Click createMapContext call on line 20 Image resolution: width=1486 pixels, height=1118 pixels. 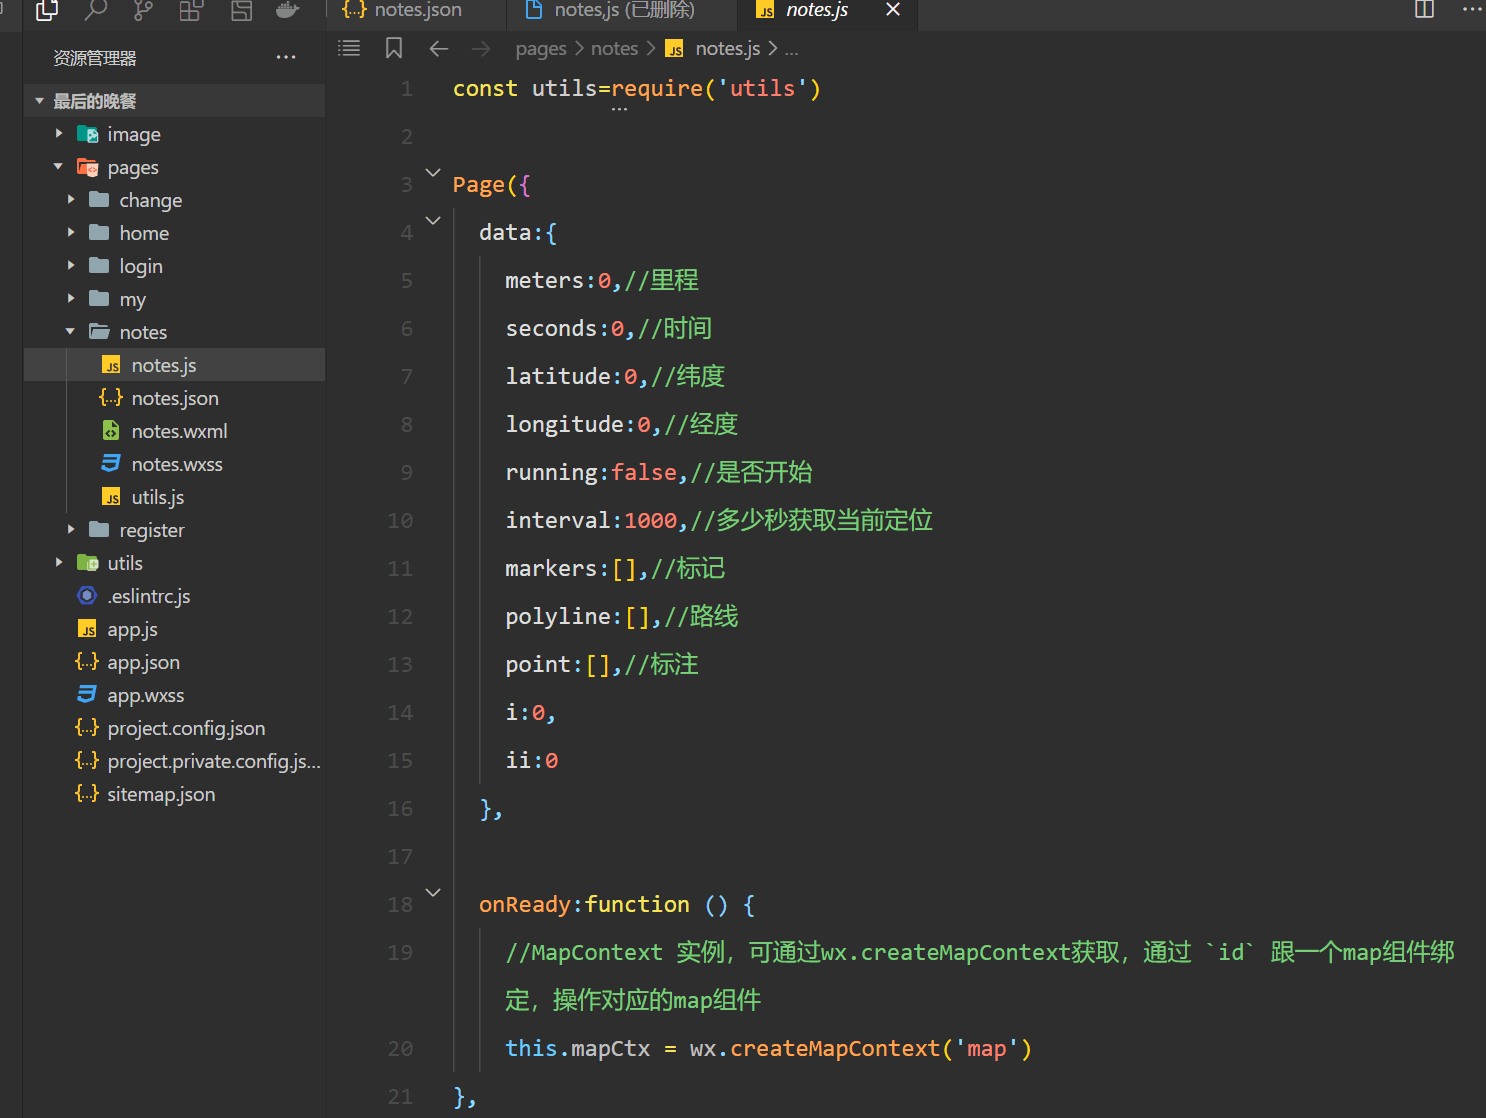click(835, 1048)
